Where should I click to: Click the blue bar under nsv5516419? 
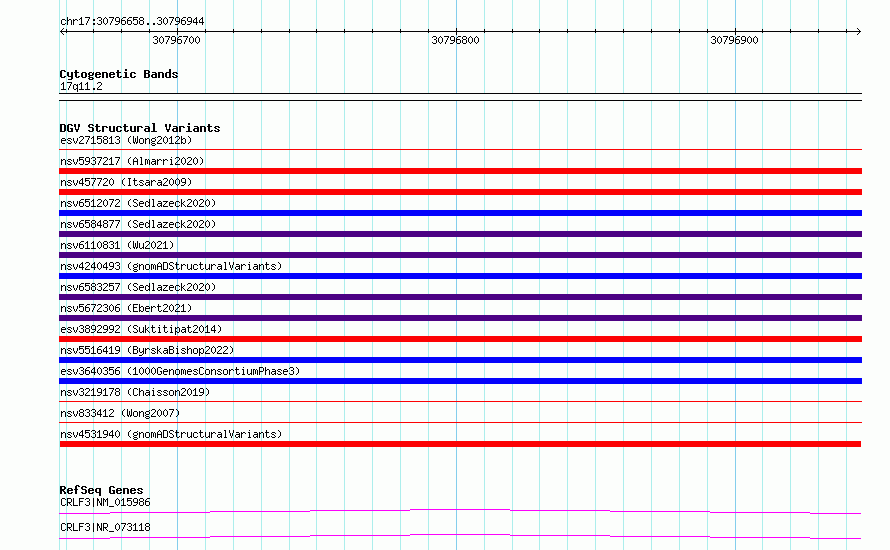tap(460, 360)
